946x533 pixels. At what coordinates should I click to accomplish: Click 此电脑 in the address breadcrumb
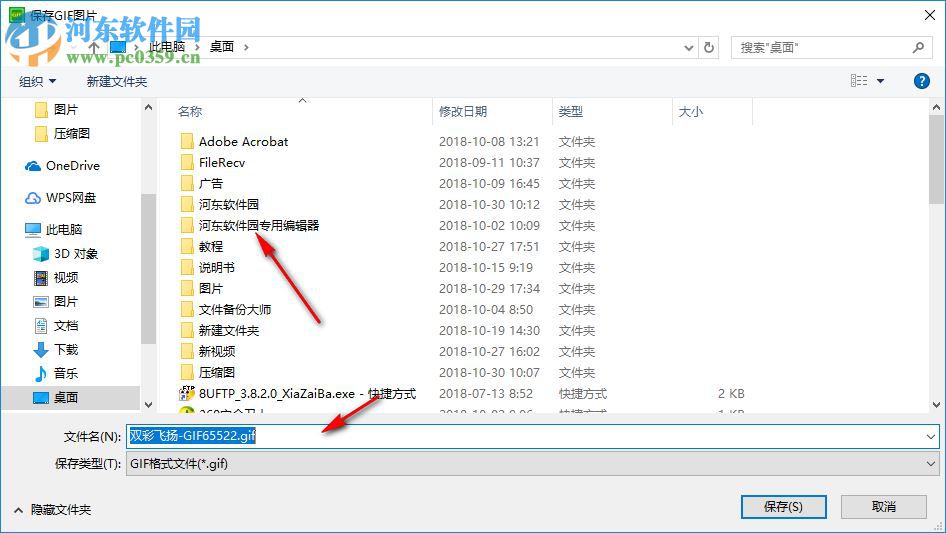pyautogui.click(x=167, y=46)
